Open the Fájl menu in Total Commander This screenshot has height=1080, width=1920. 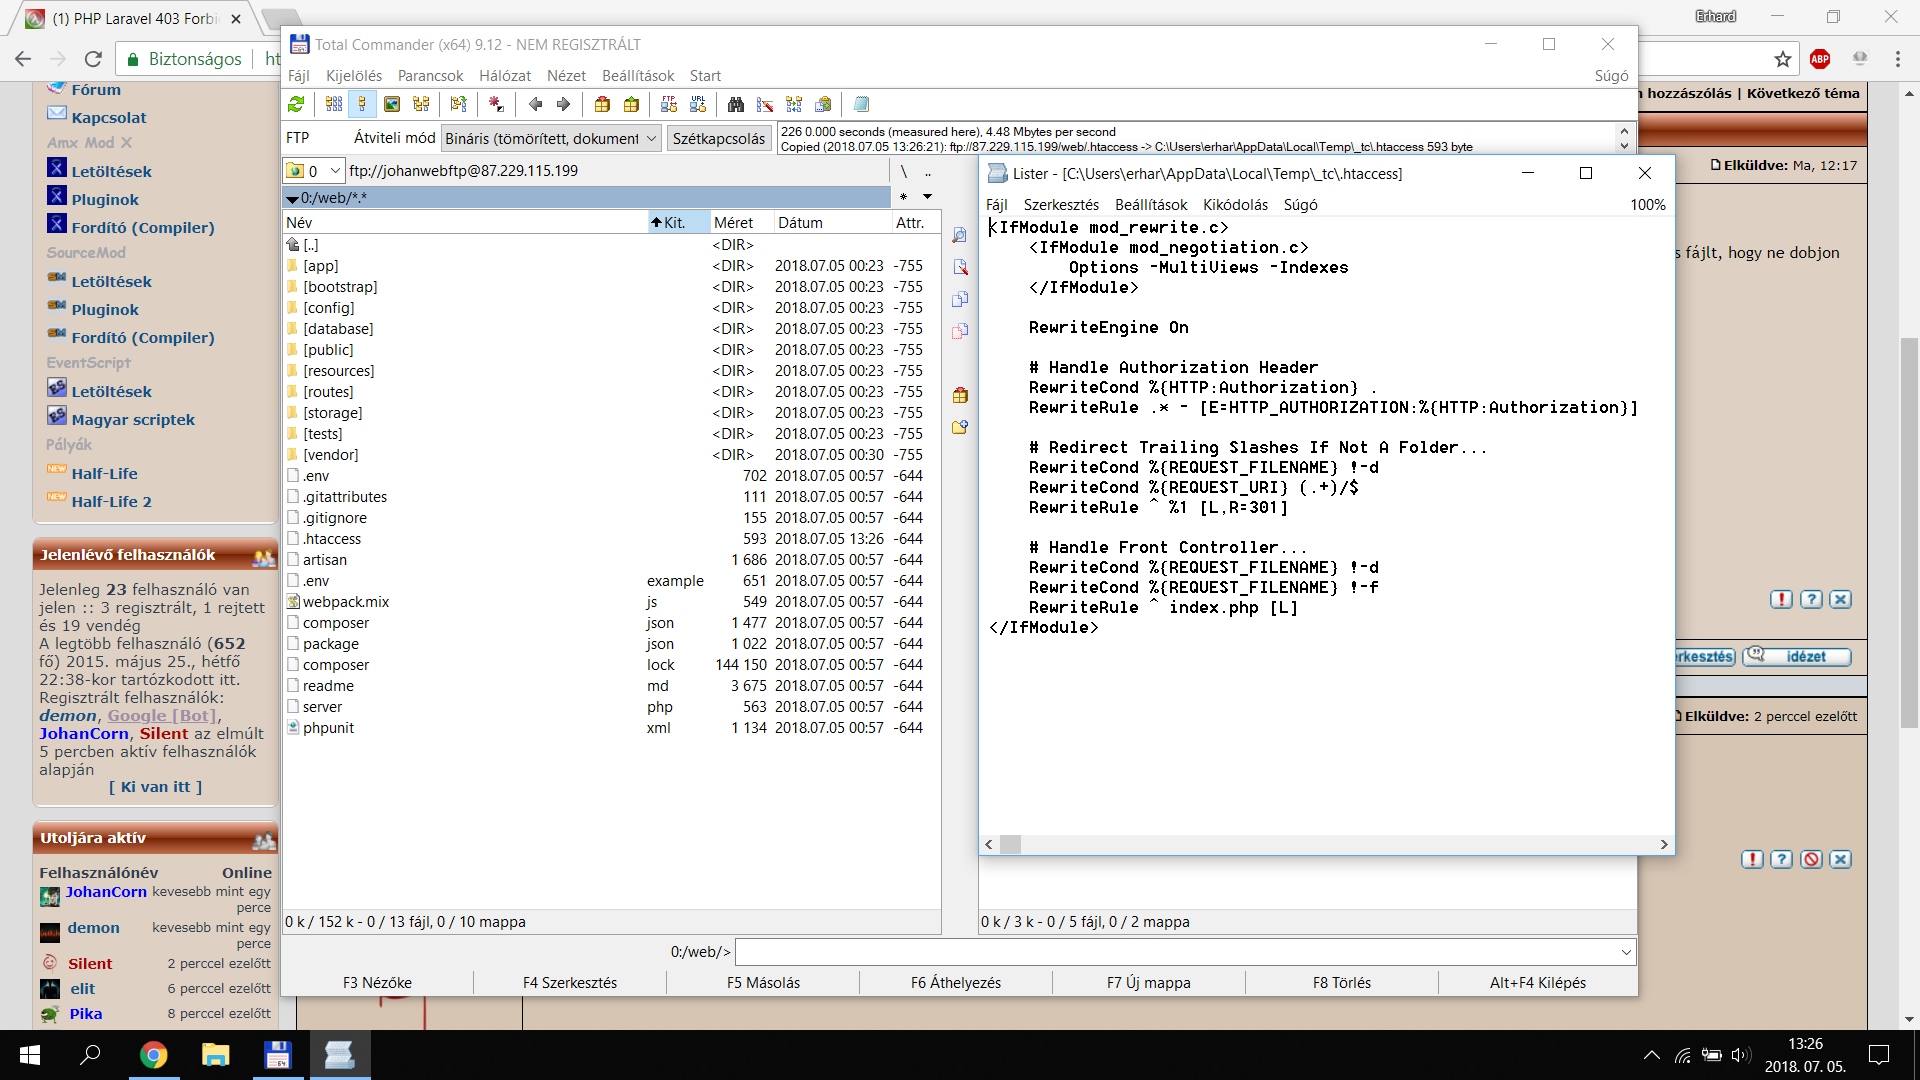[298, 76]
